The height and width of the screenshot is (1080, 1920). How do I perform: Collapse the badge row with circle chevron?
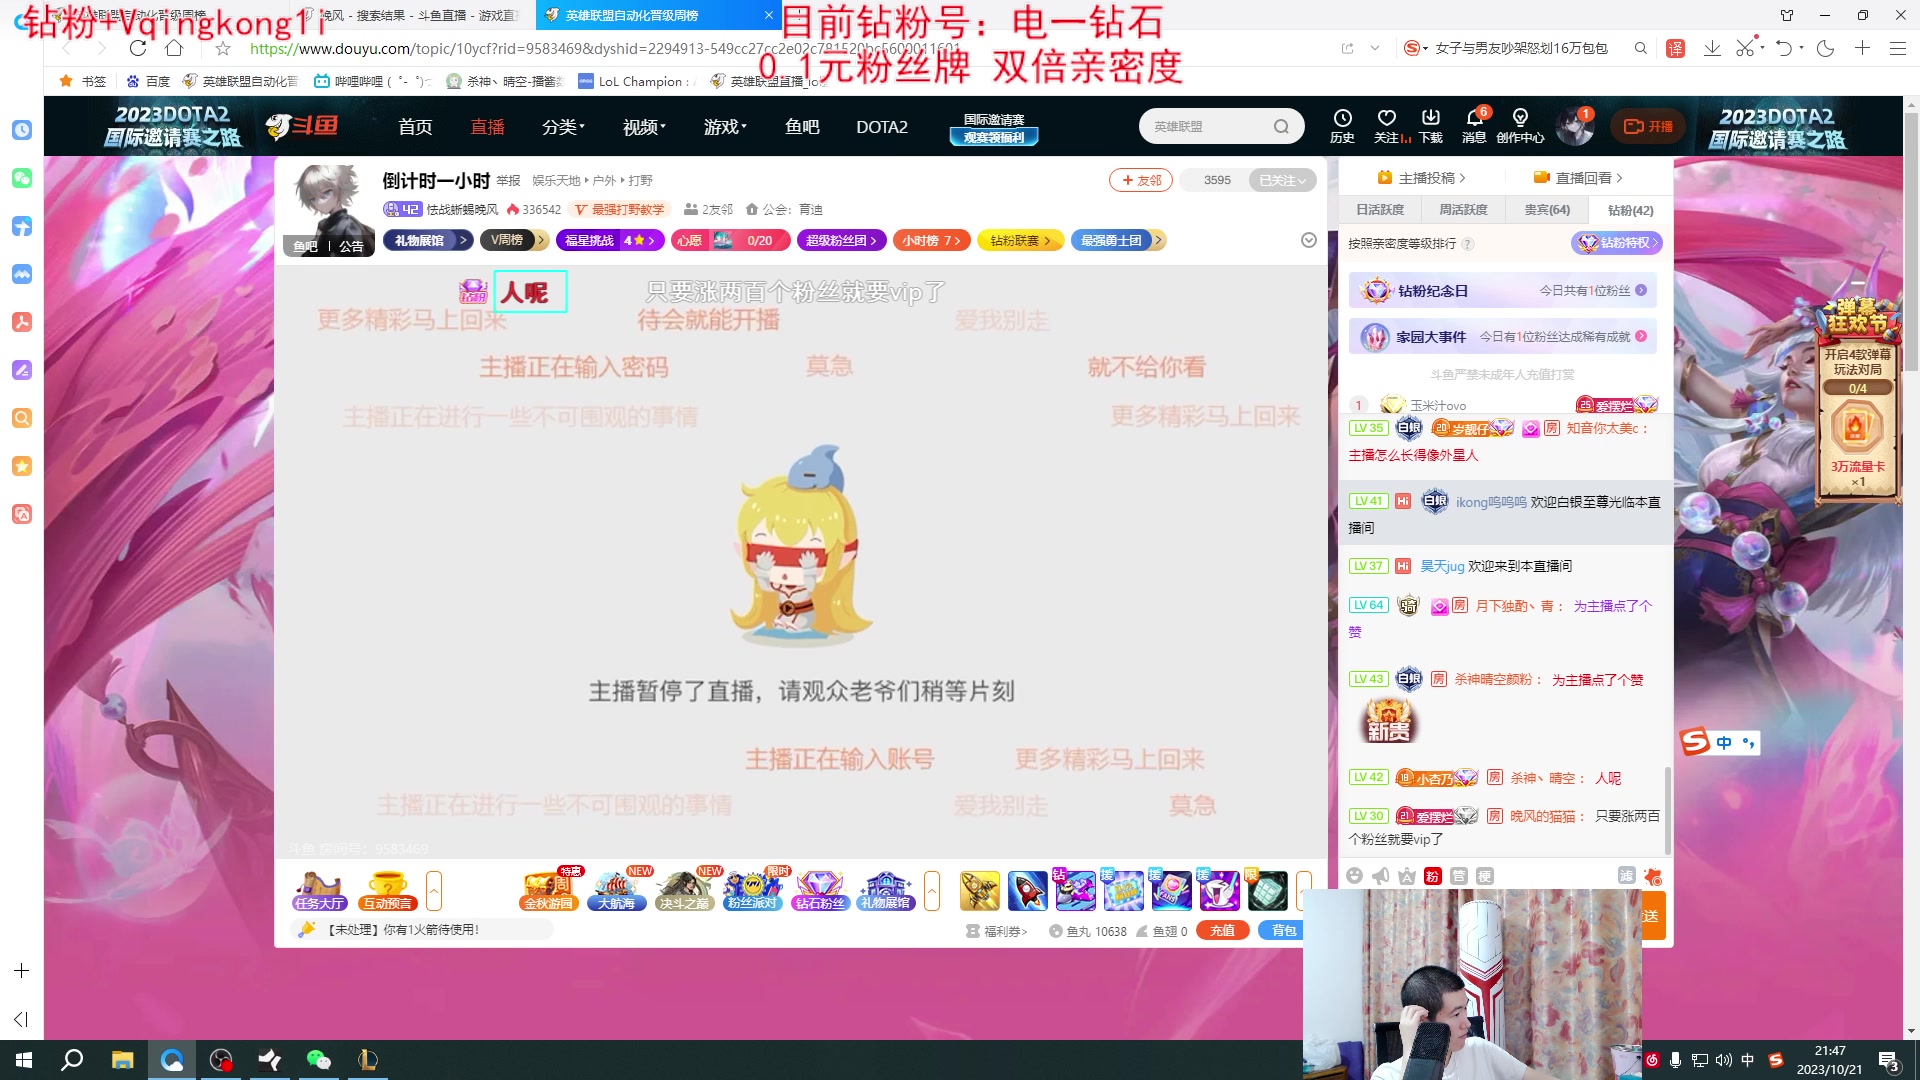(x=1309, y=240)
